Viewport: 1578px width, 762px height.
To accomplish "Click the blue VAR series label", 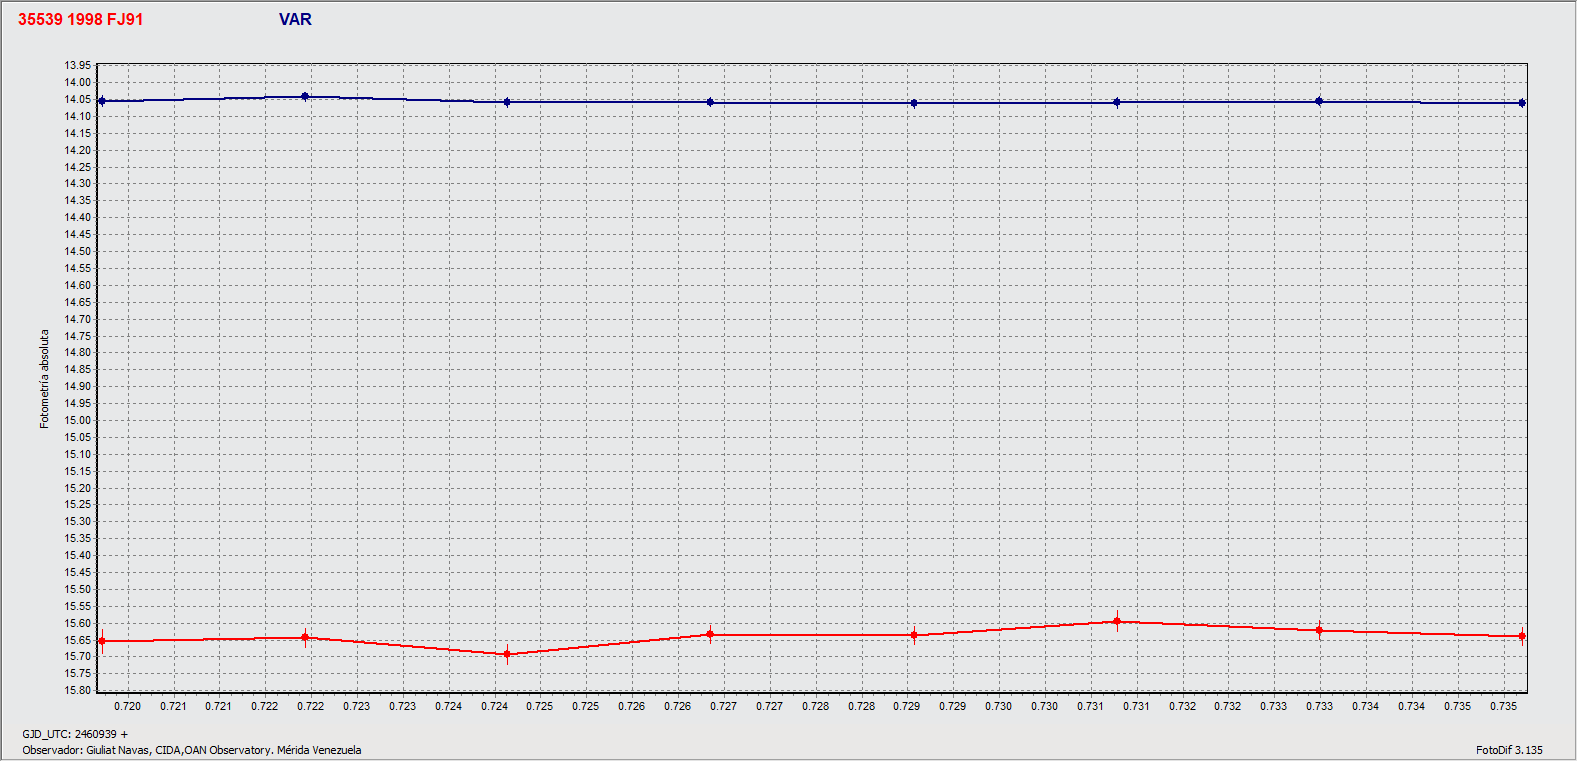I will point(295,20).
